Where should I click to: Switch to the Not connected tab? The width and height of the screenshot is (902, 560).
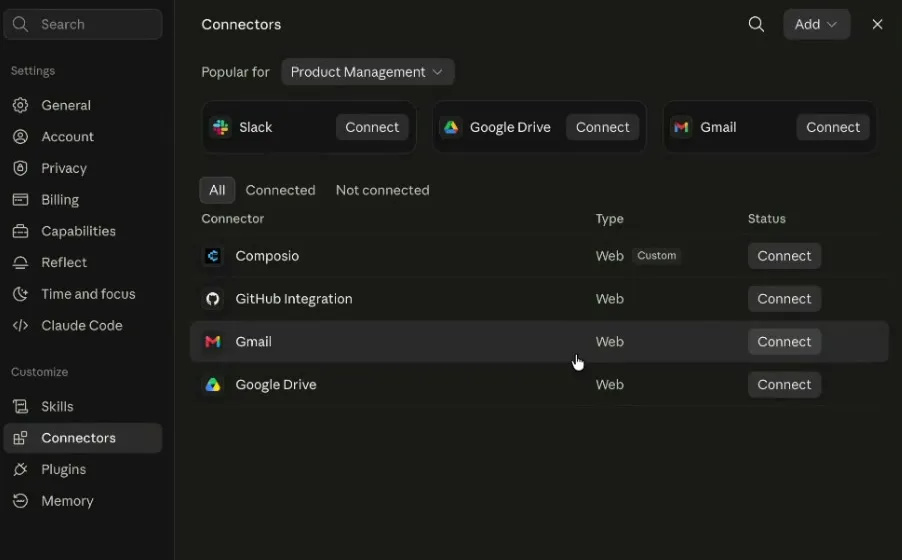click(x=383, y=190)
